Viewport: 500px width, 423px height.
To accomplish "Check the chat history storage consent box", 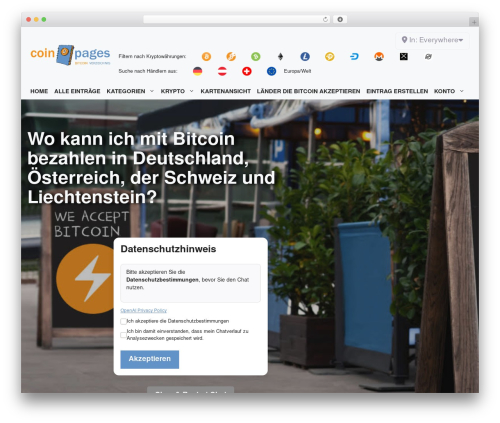I will (123, 335).
